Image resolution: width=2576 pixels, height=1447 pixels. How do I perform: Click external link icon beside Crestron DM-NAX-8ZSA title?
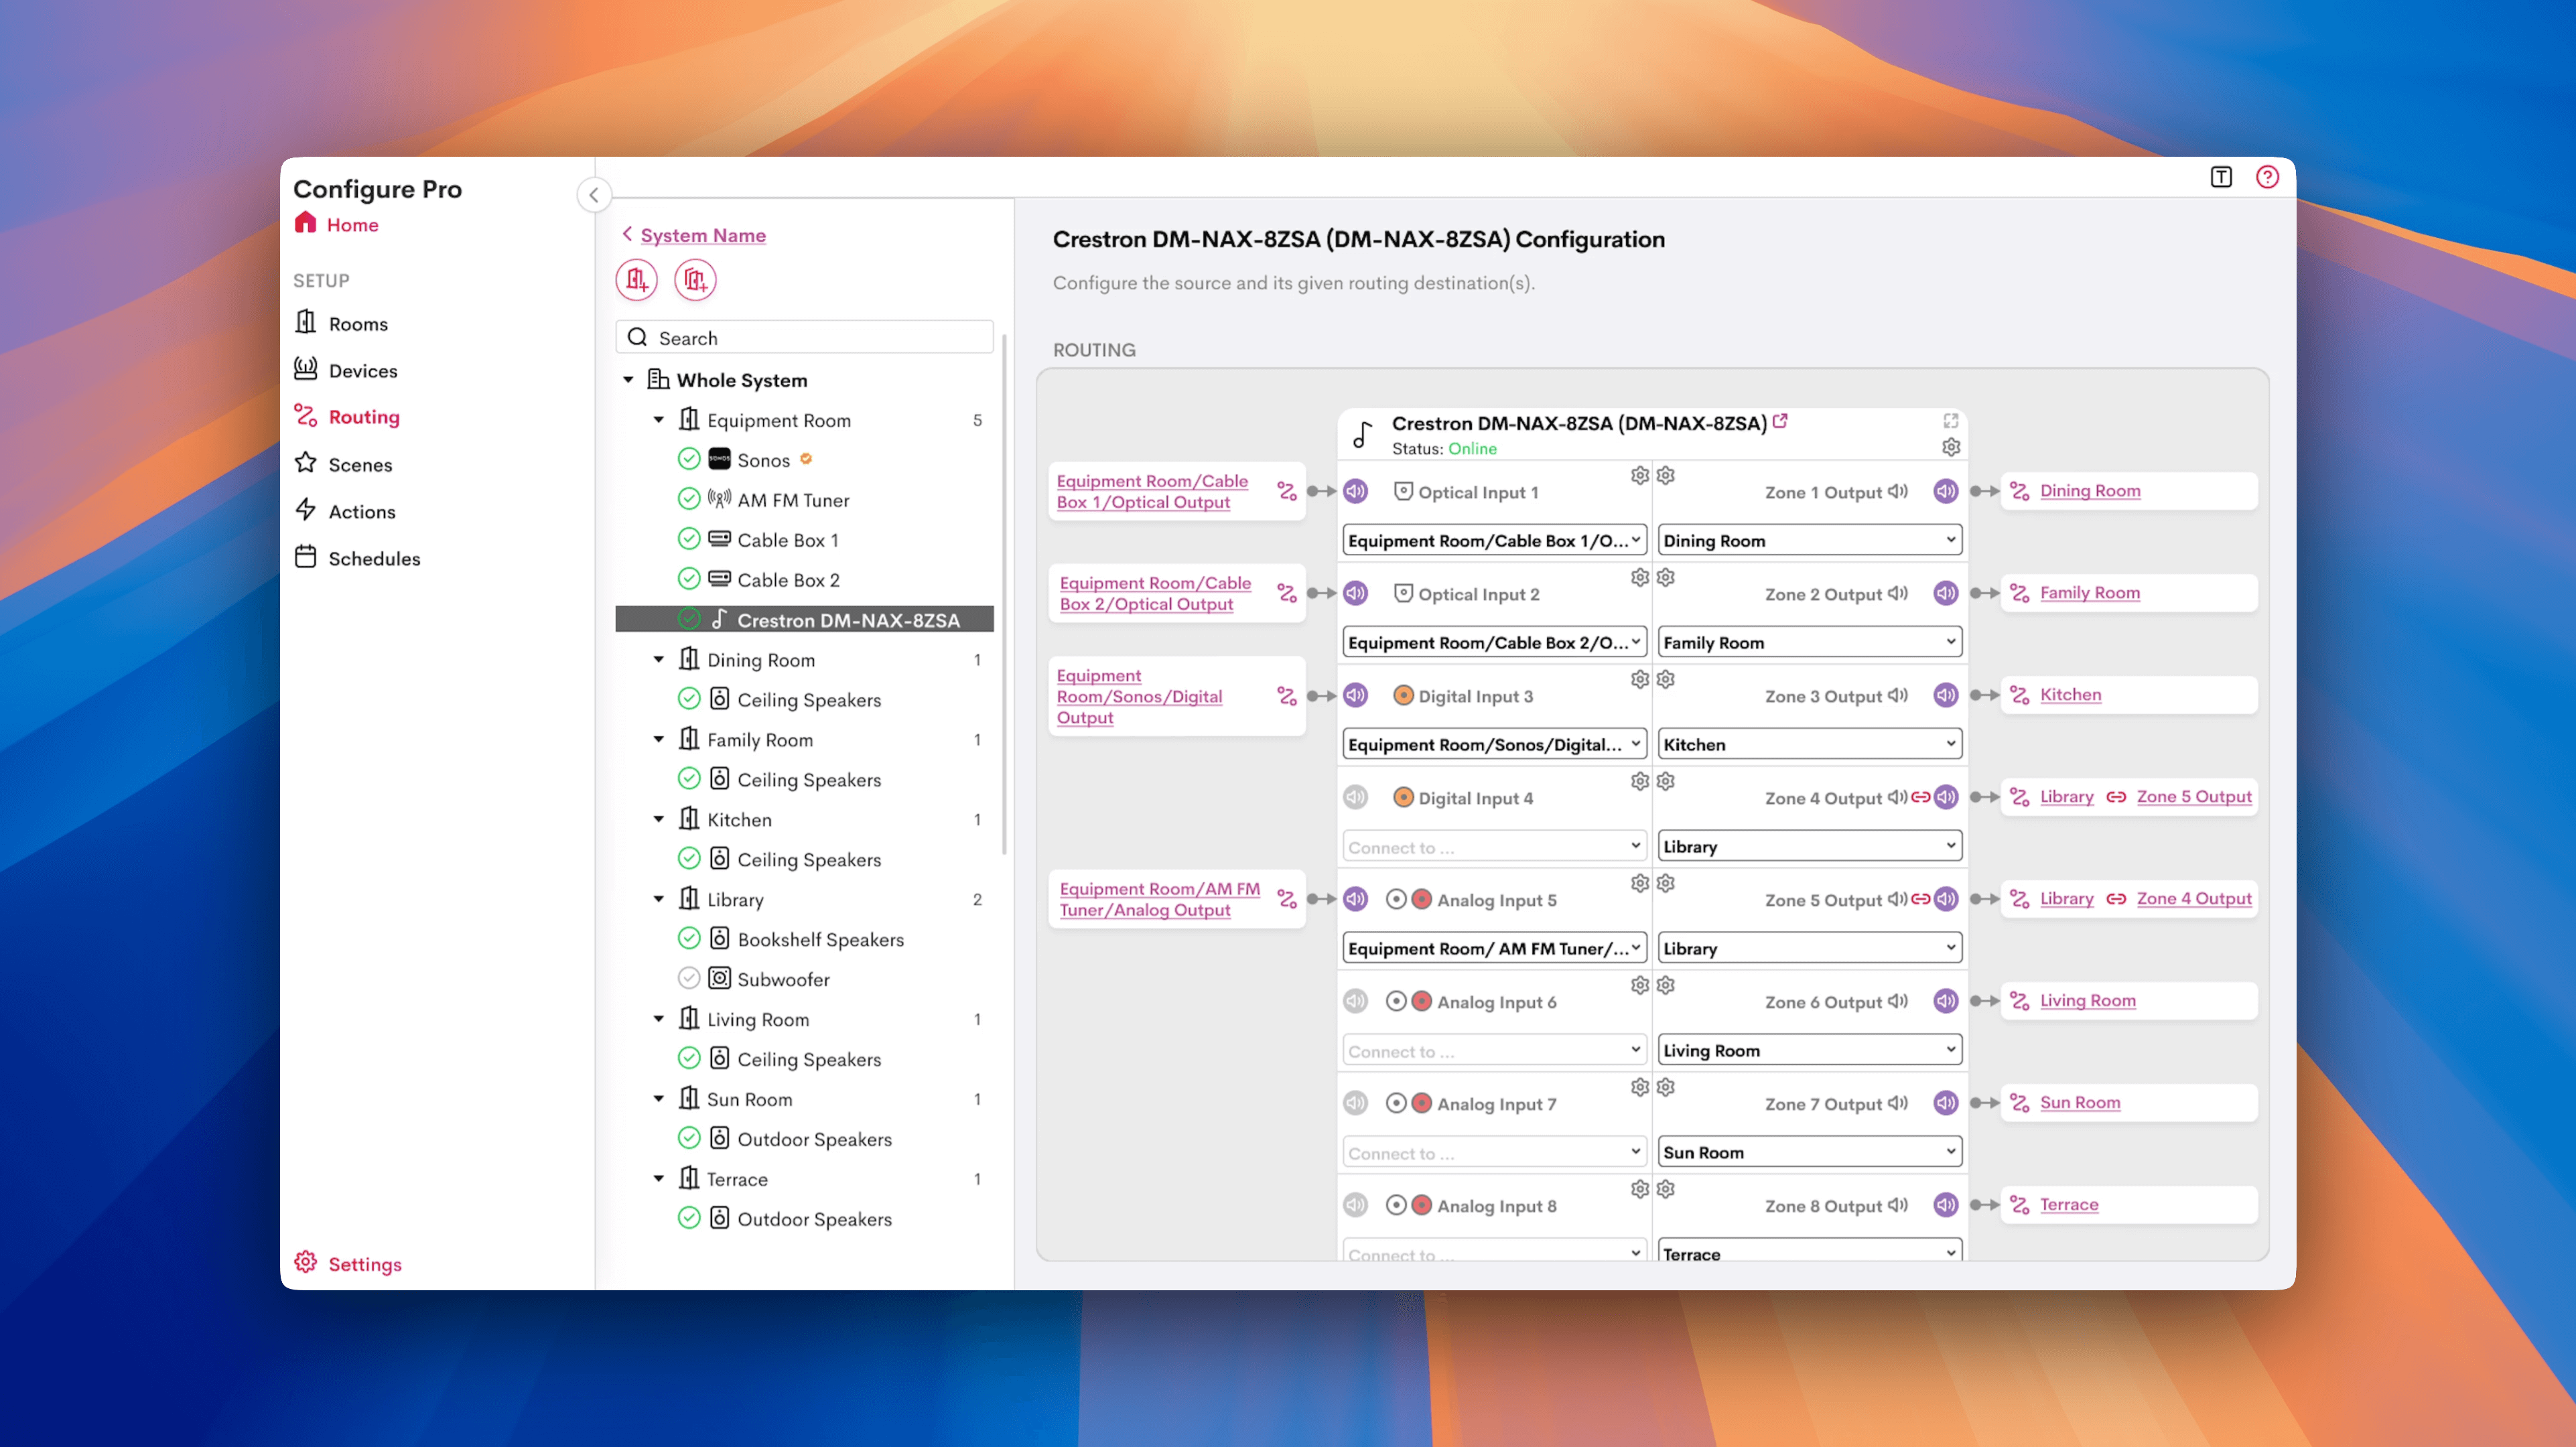tap(1781, 422)
